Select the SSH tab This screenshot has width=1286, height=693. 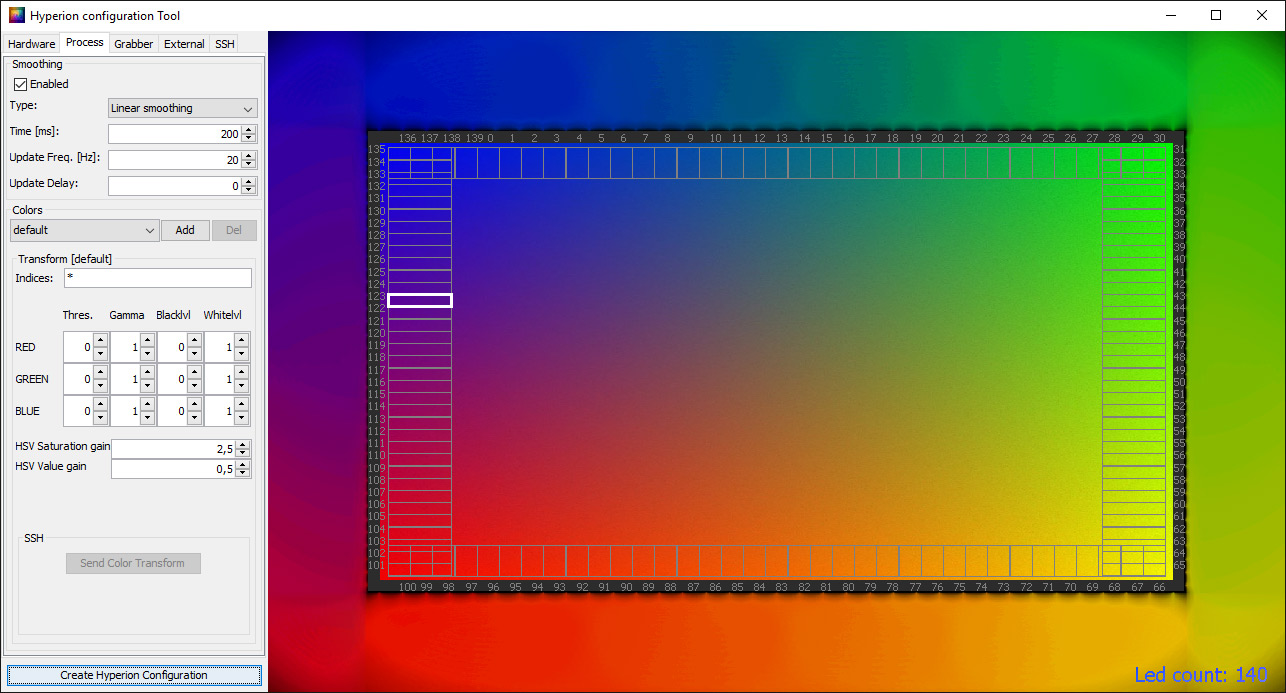coord(224,44)
